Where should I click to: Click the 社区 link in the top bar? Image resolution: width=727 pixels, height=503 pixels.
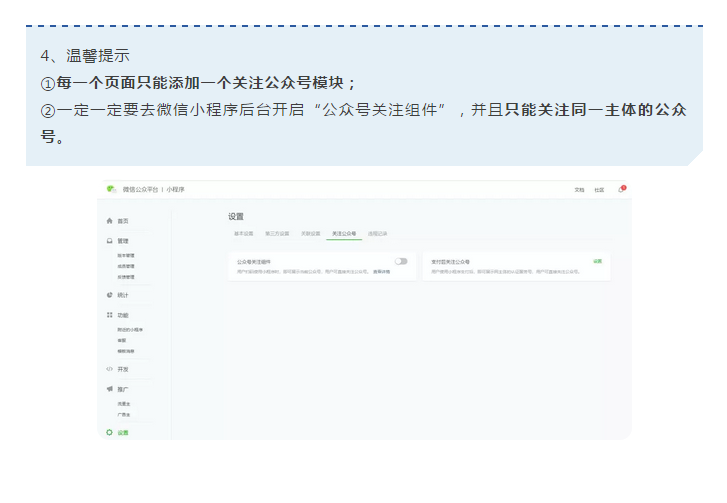coord(599,190)
